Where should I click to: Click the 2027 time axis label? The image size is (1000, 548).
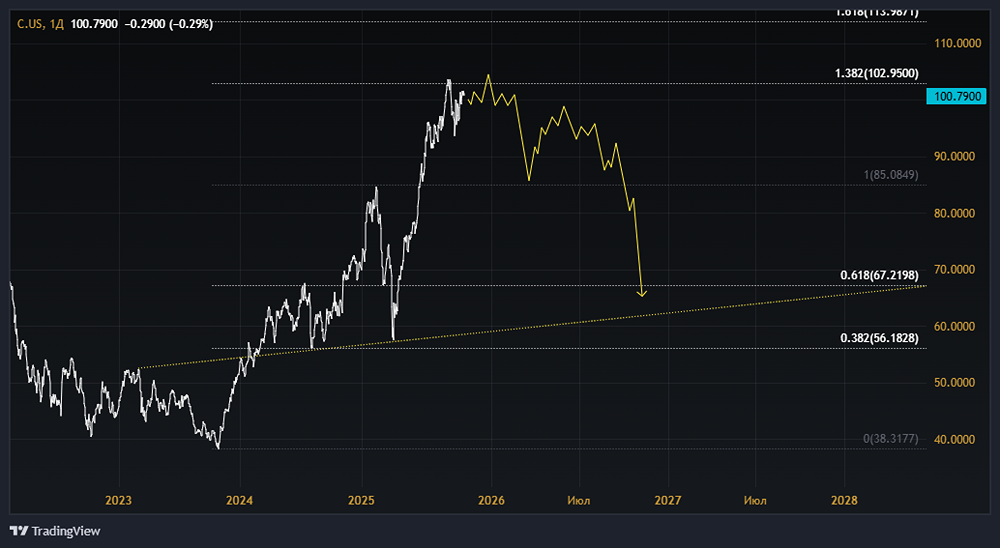668,500
